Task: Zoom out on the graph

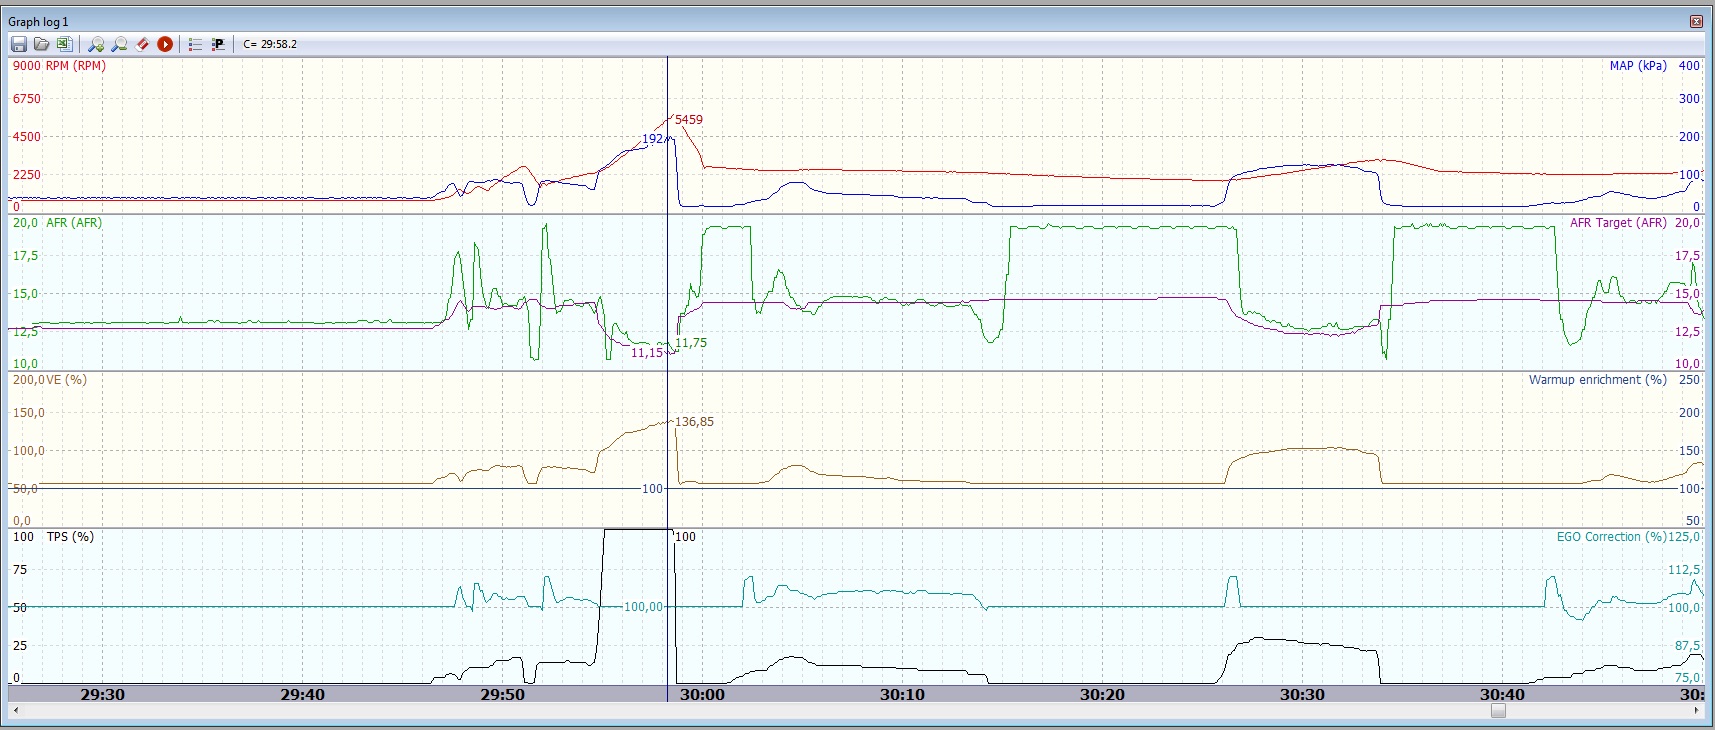Action: [119, 44]
